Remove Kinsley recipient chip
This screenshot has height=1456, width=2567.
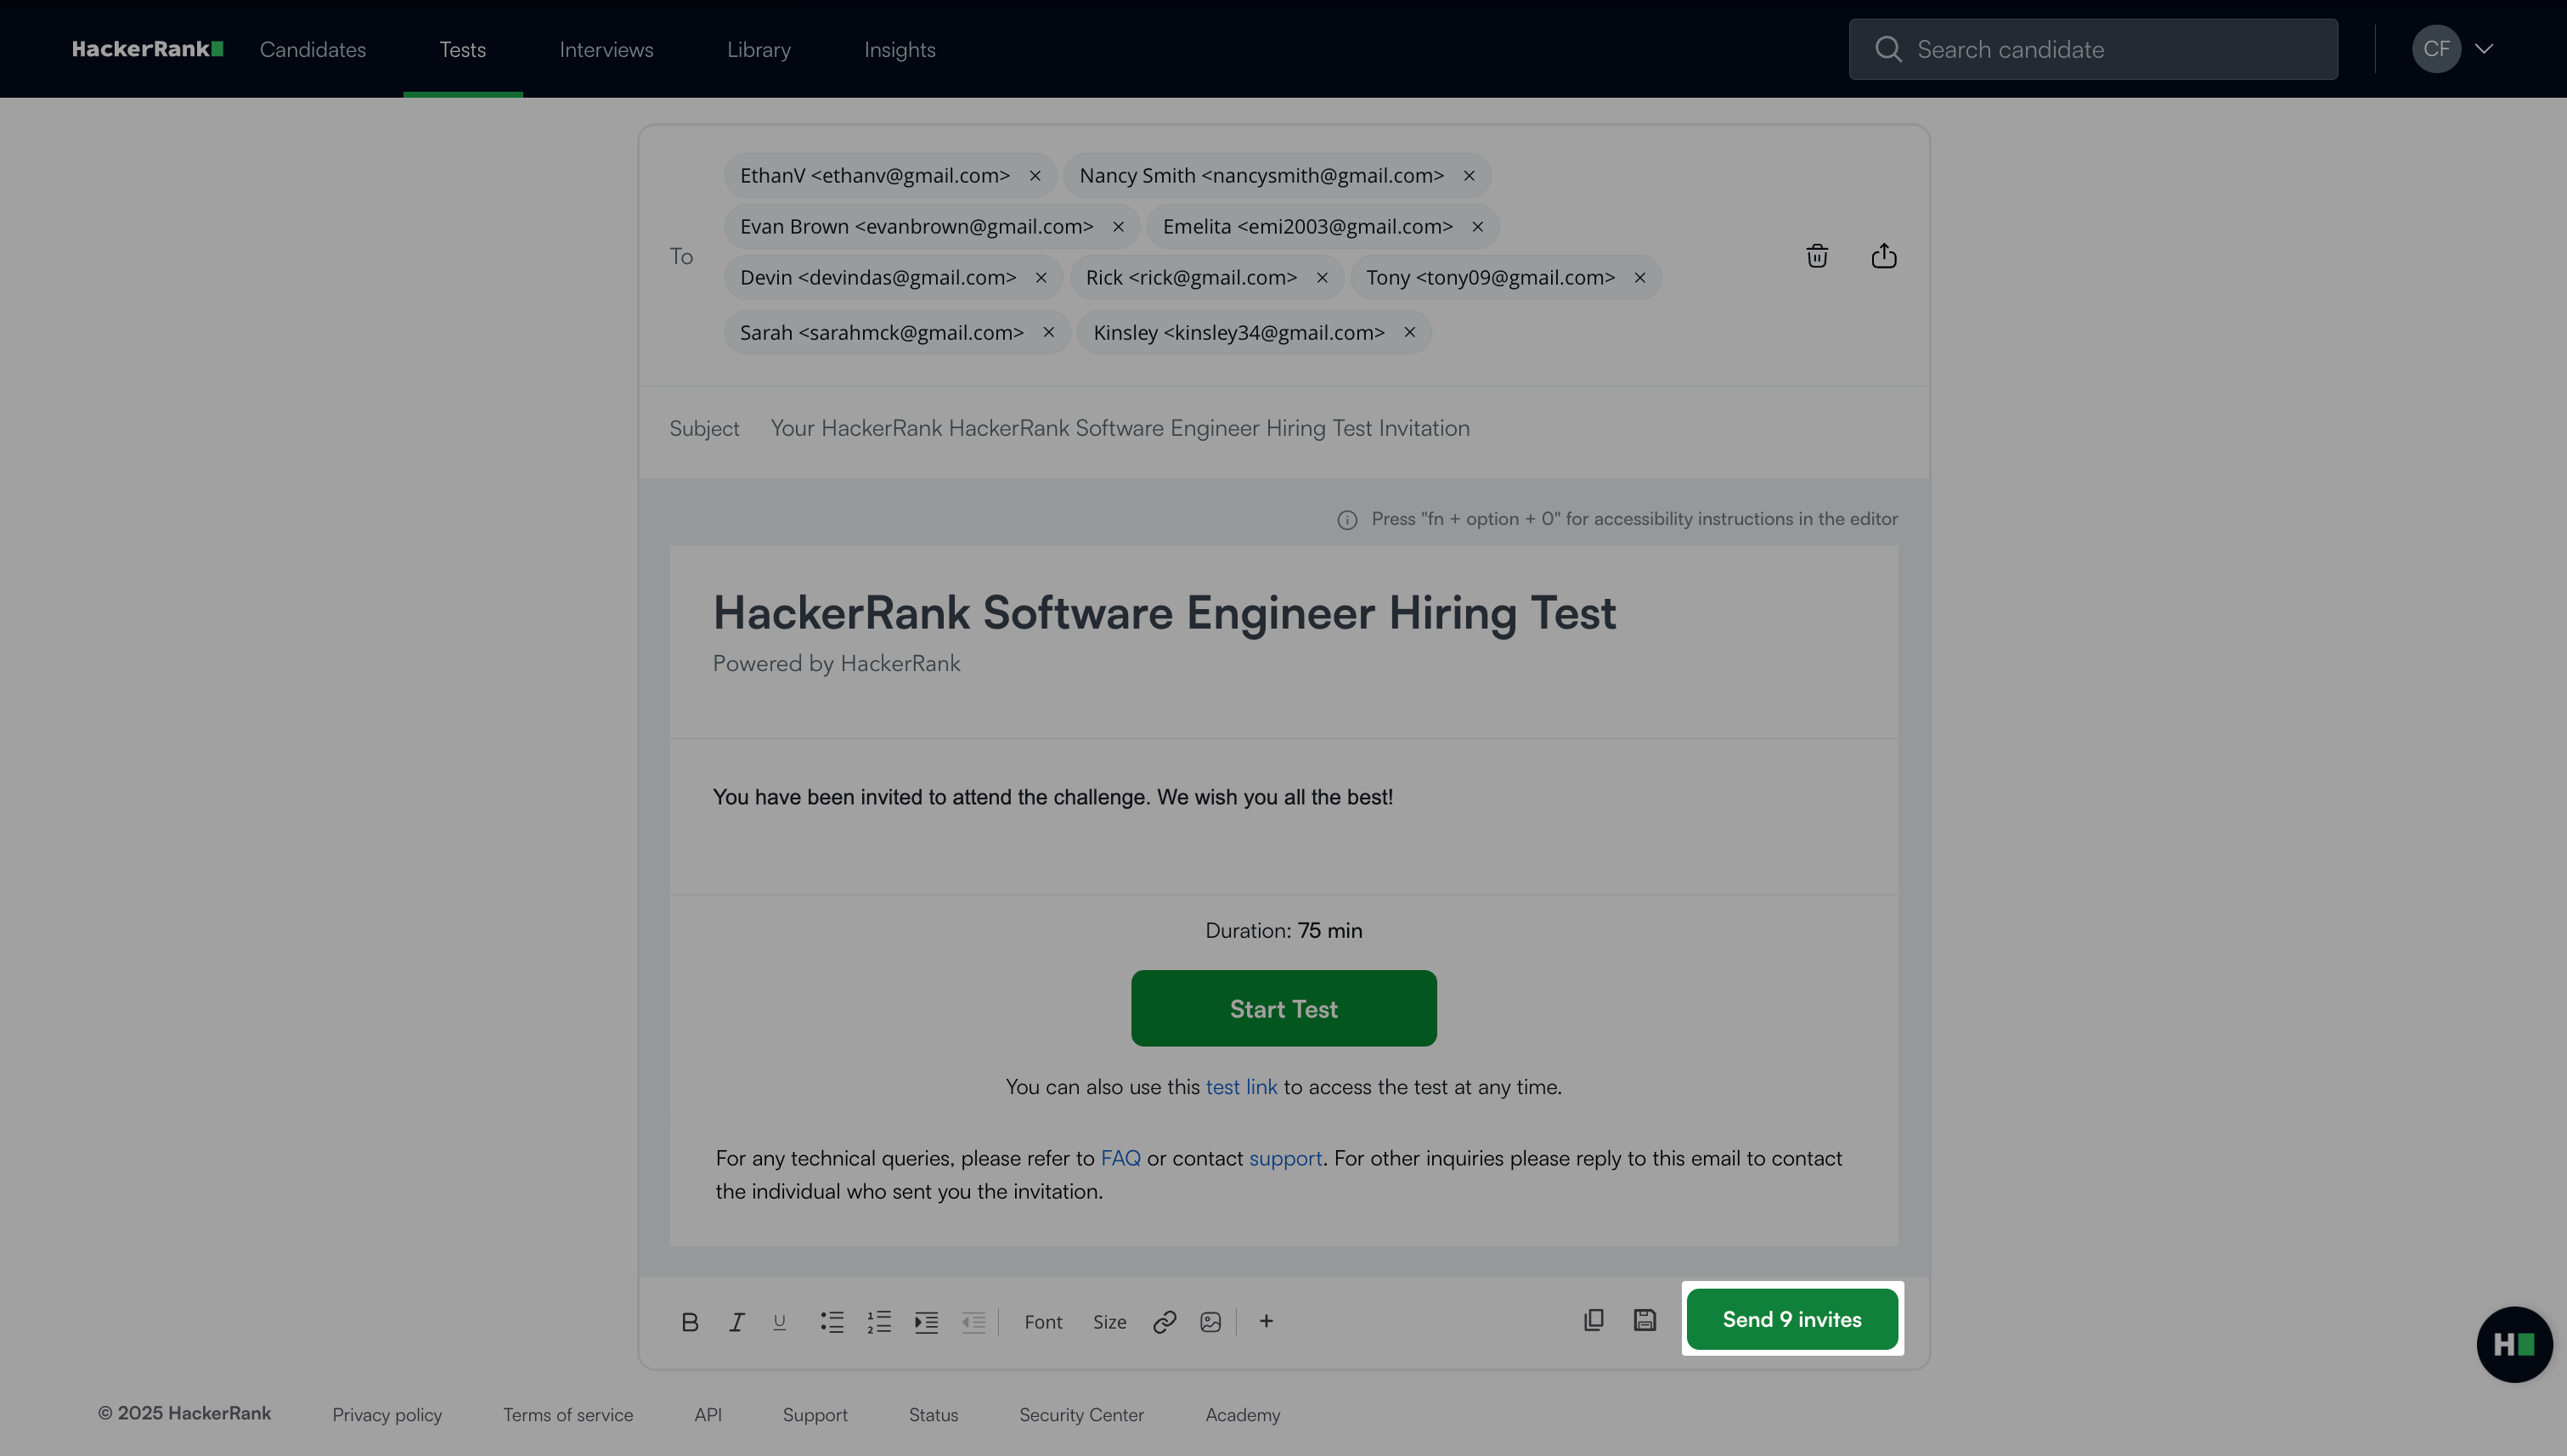coord(1410,332)
